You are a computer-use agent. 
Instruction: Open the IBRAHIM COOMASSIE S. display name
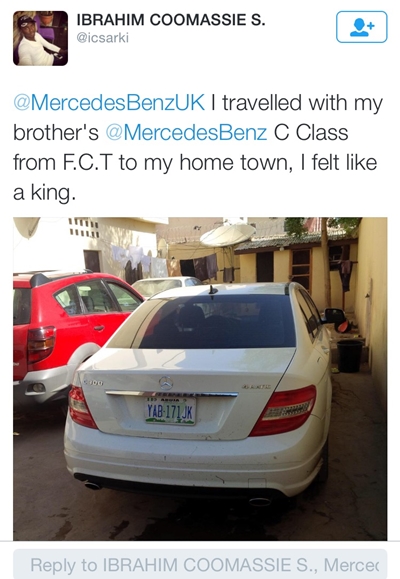pos(171,20)
